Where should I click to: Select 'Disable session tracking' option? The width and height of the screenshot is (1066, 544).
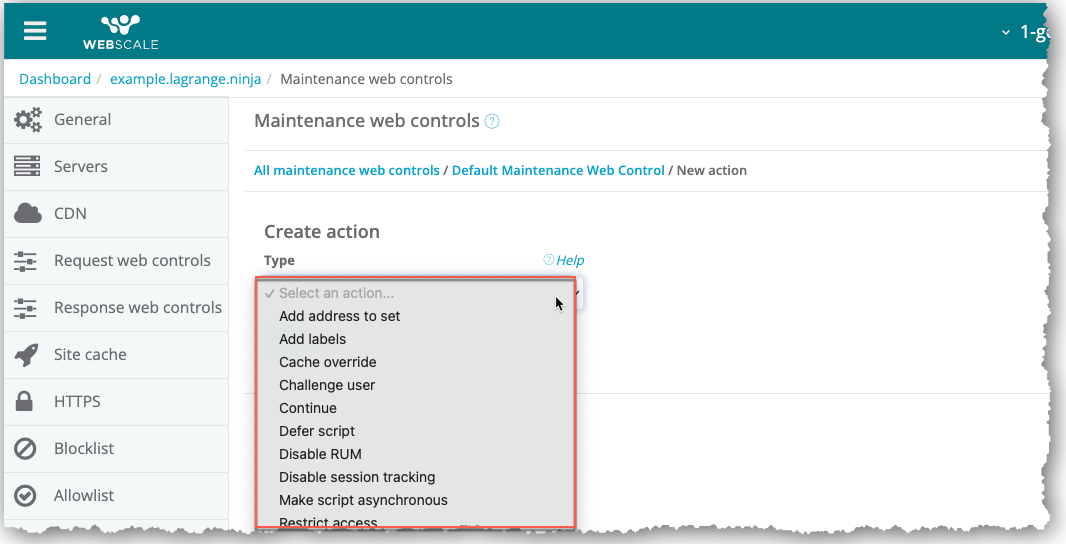coord(357,477)
